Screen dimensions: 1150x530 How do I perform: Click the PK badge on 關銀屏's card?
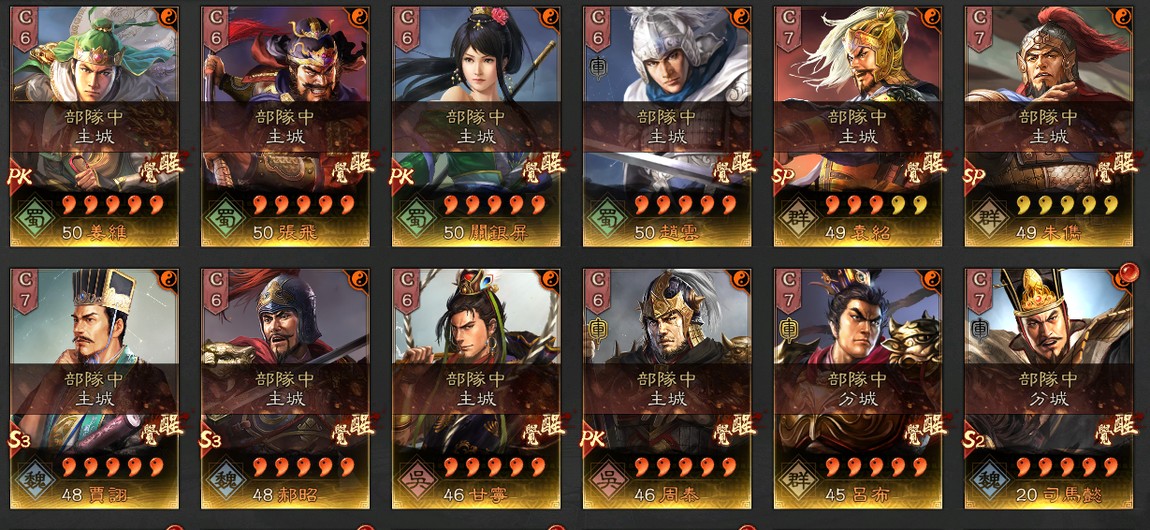[404, 177]
